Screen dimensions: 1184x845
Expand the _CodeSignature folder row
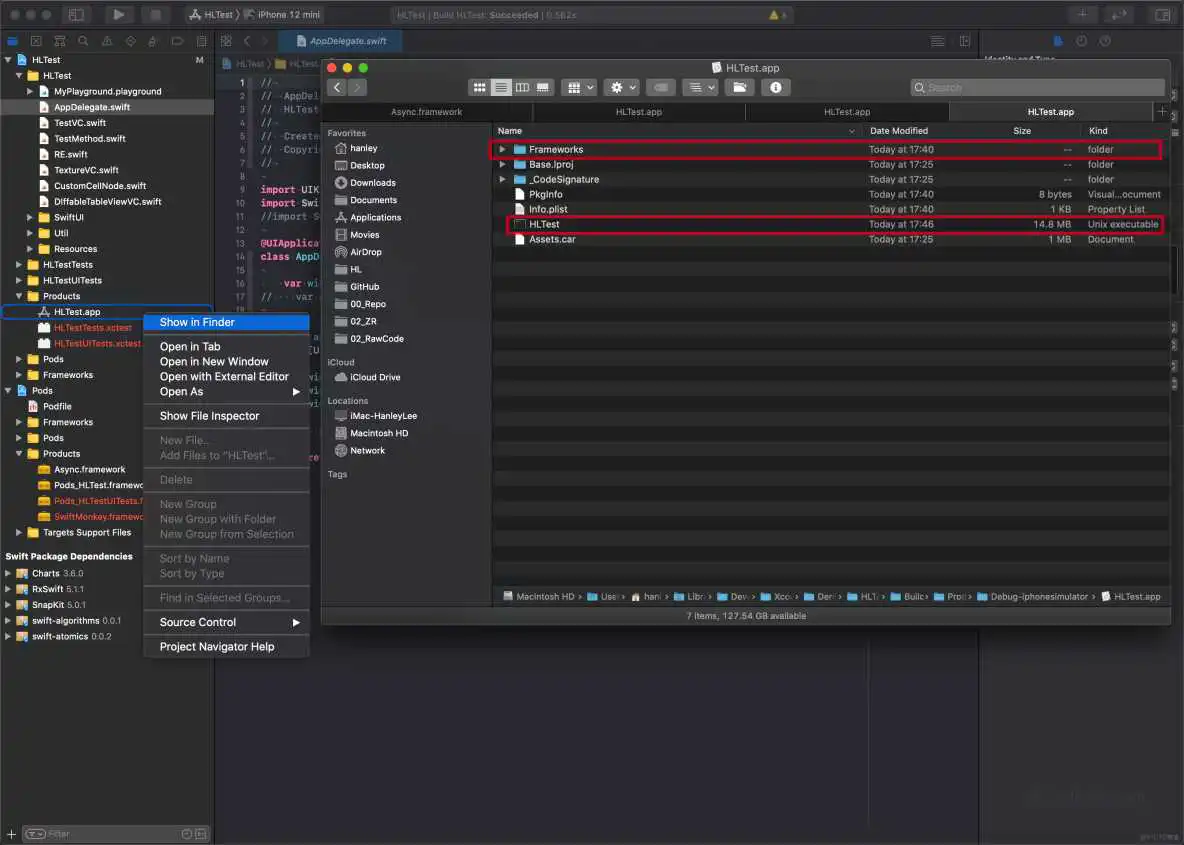[502, 180]
